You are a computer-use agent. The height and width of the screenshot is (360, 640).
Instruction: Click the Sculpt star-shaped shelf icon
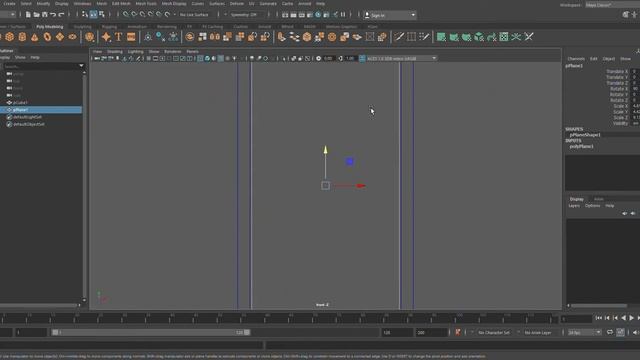click(106, 37)
